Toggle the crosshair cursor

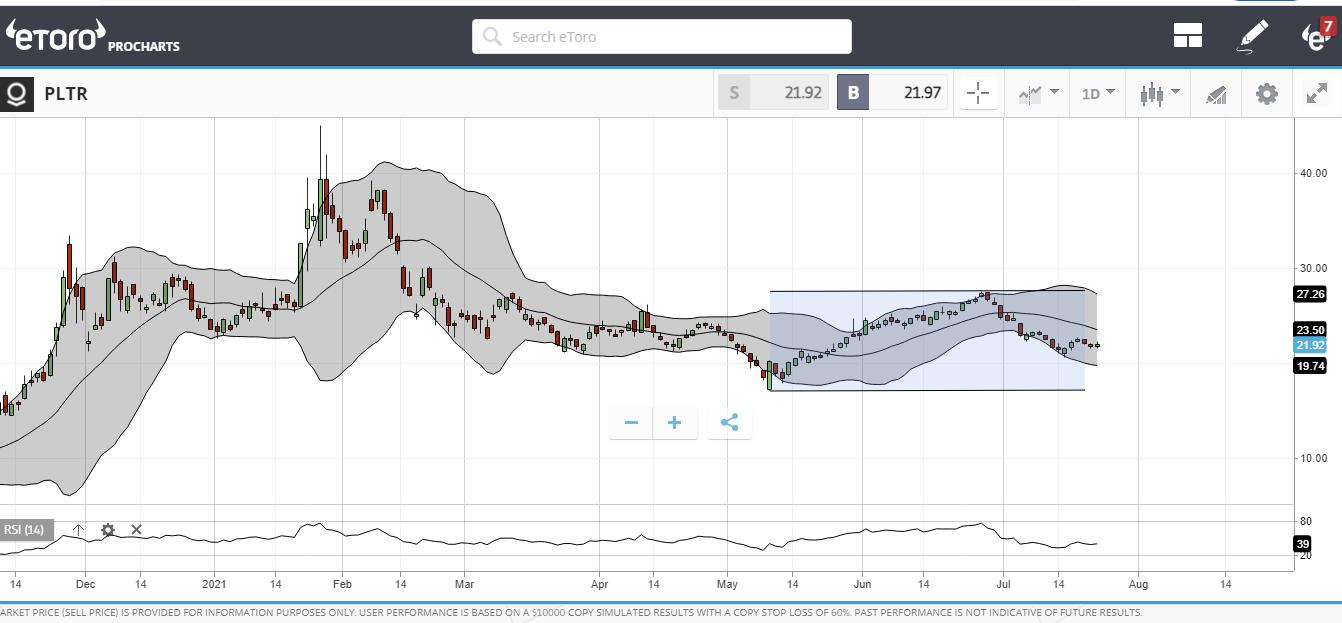coord(978,94)
